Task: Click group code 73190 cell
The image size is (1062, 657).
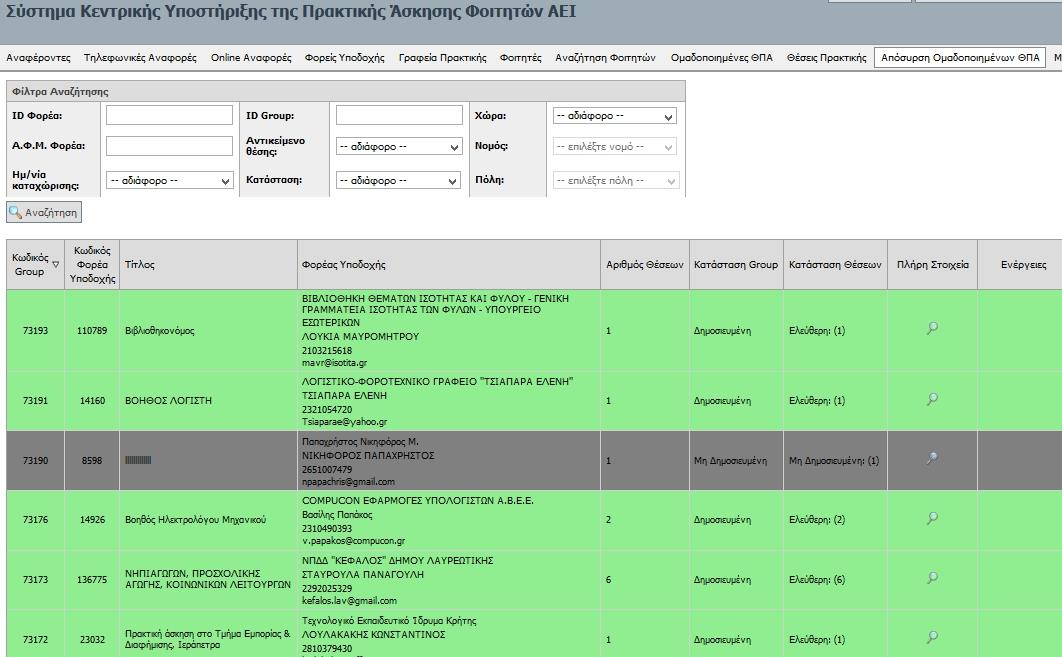Action: click(x=35, y=461)
